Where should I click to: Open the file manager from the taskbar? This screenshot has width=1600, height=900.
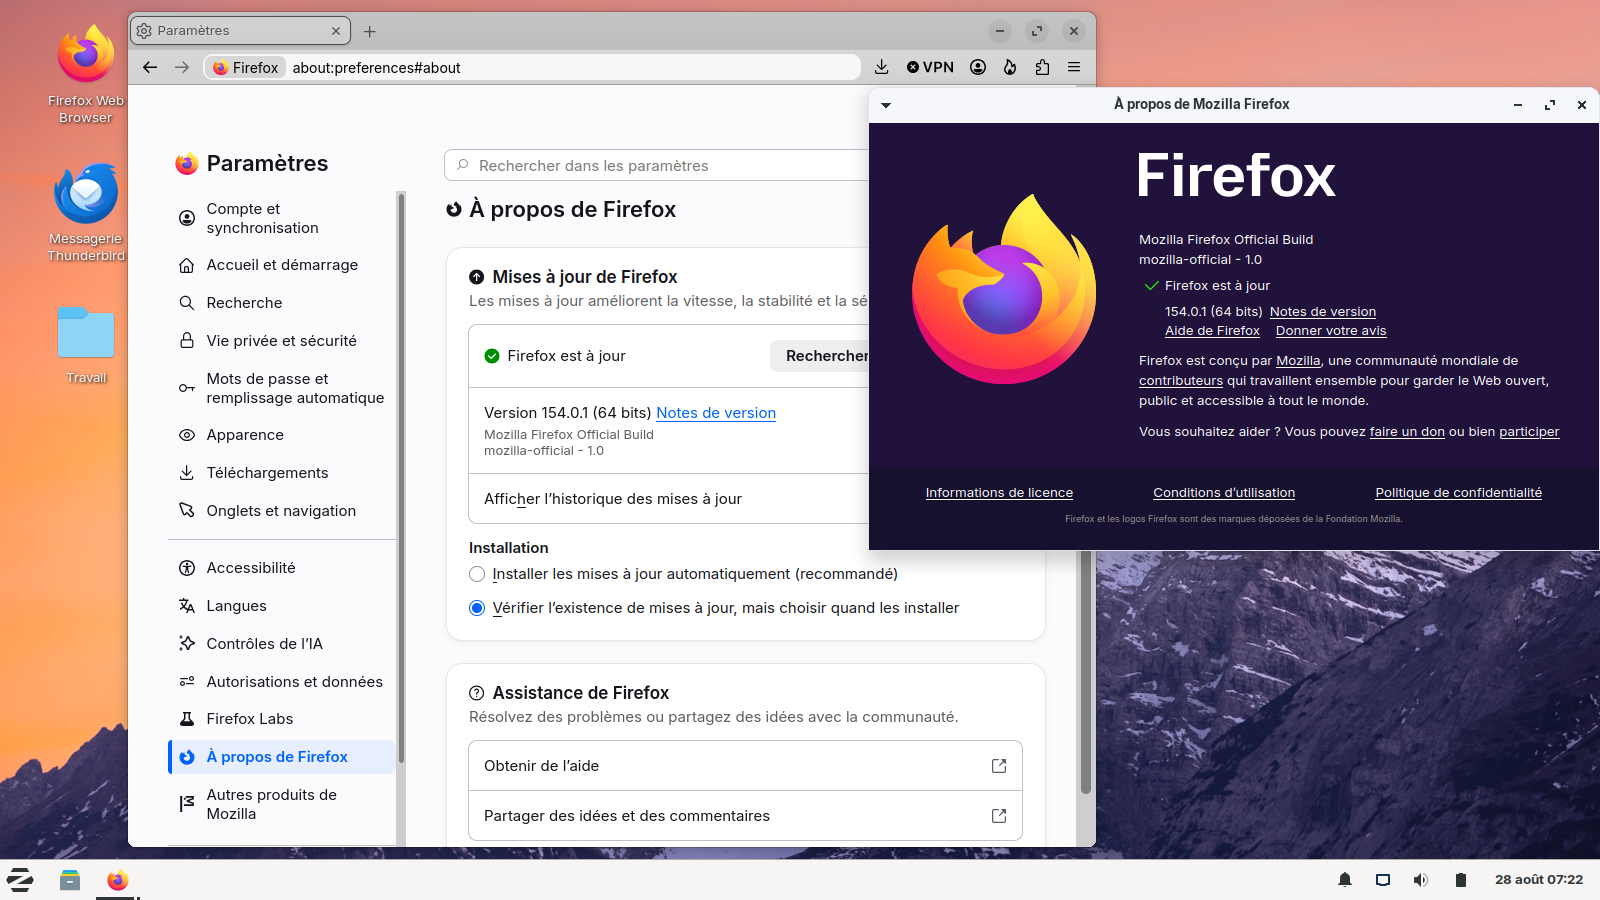(69, 880)
